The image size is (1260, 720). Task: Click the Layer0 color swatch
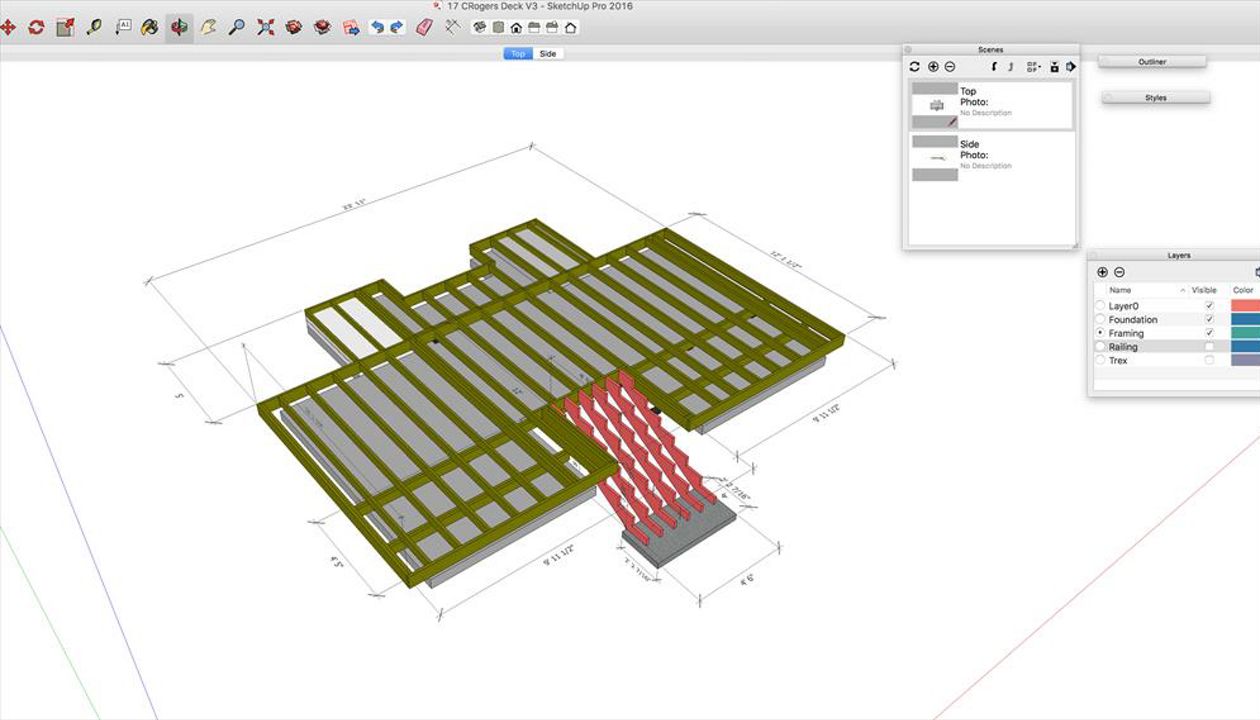[x=1245, y=306]
